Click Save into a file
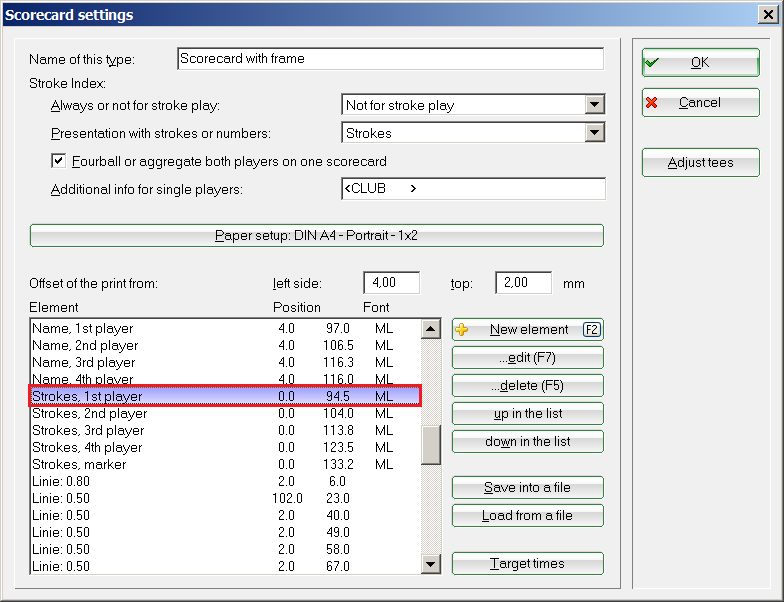Image resolution: width=784 pixels, height=602 pixels. click(528, 488)
